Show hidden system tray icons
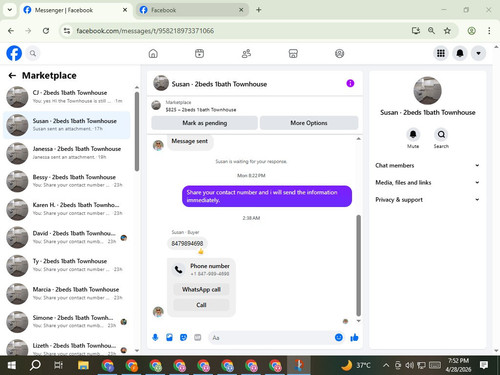This screenshot has height=375, width=500. (x=386, y=365)
